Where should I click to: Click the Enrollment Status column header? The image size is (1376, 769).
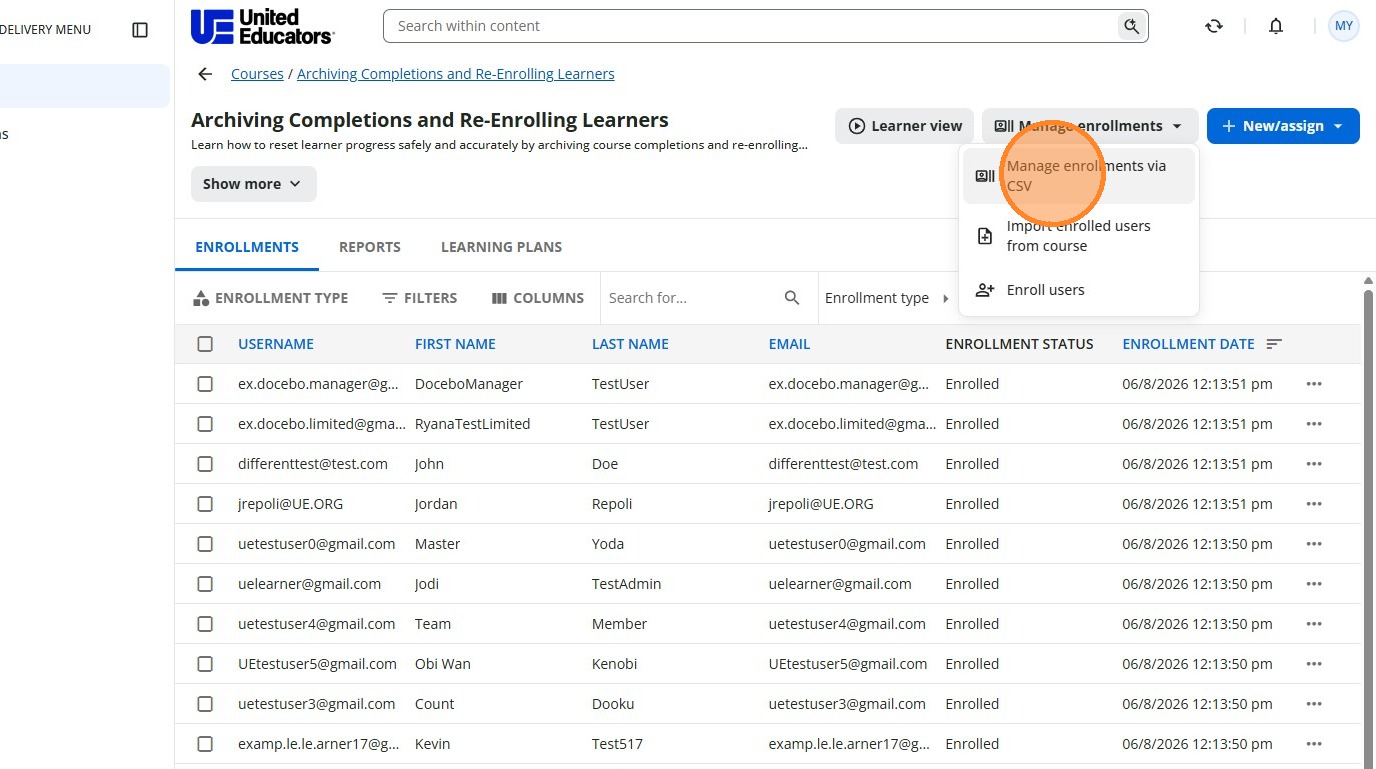1019,344
